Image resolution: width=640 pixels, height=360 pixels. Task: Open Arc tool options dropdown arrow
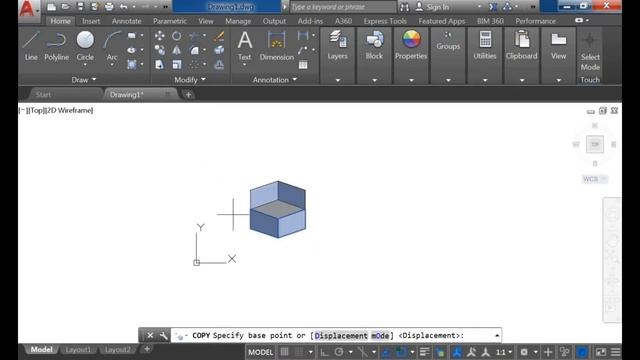(112, 65)
